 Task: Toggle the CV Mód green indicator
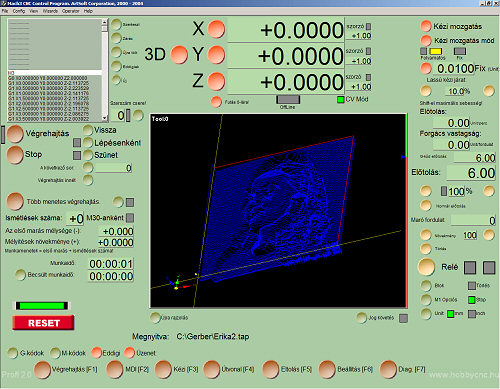coord(340,99)
